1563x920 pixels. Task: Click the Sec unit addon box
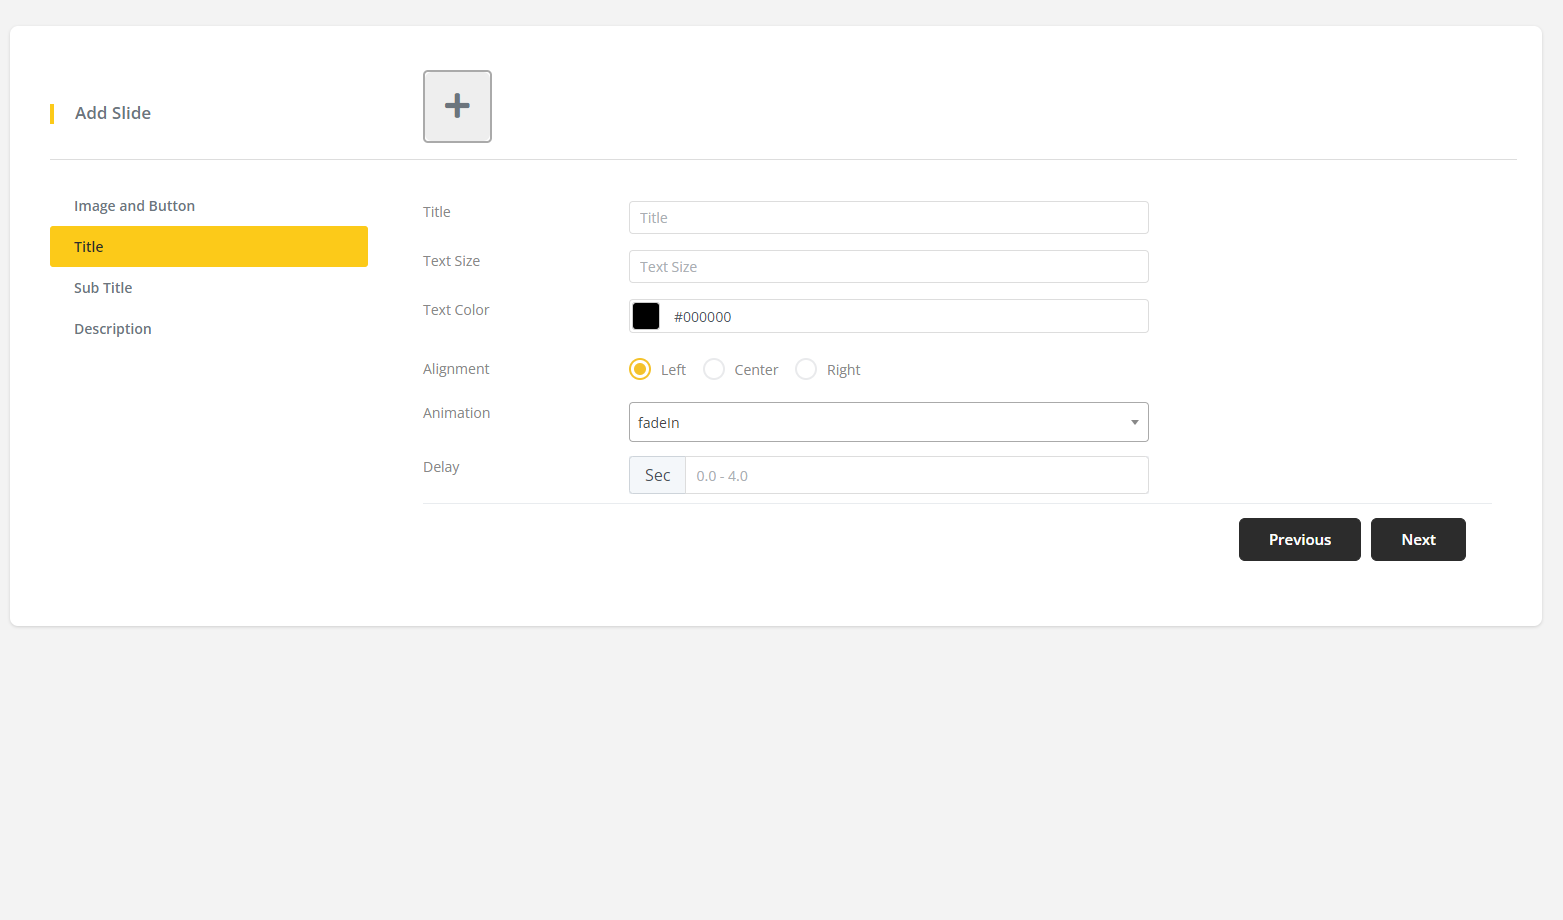[x=657, y=476]
